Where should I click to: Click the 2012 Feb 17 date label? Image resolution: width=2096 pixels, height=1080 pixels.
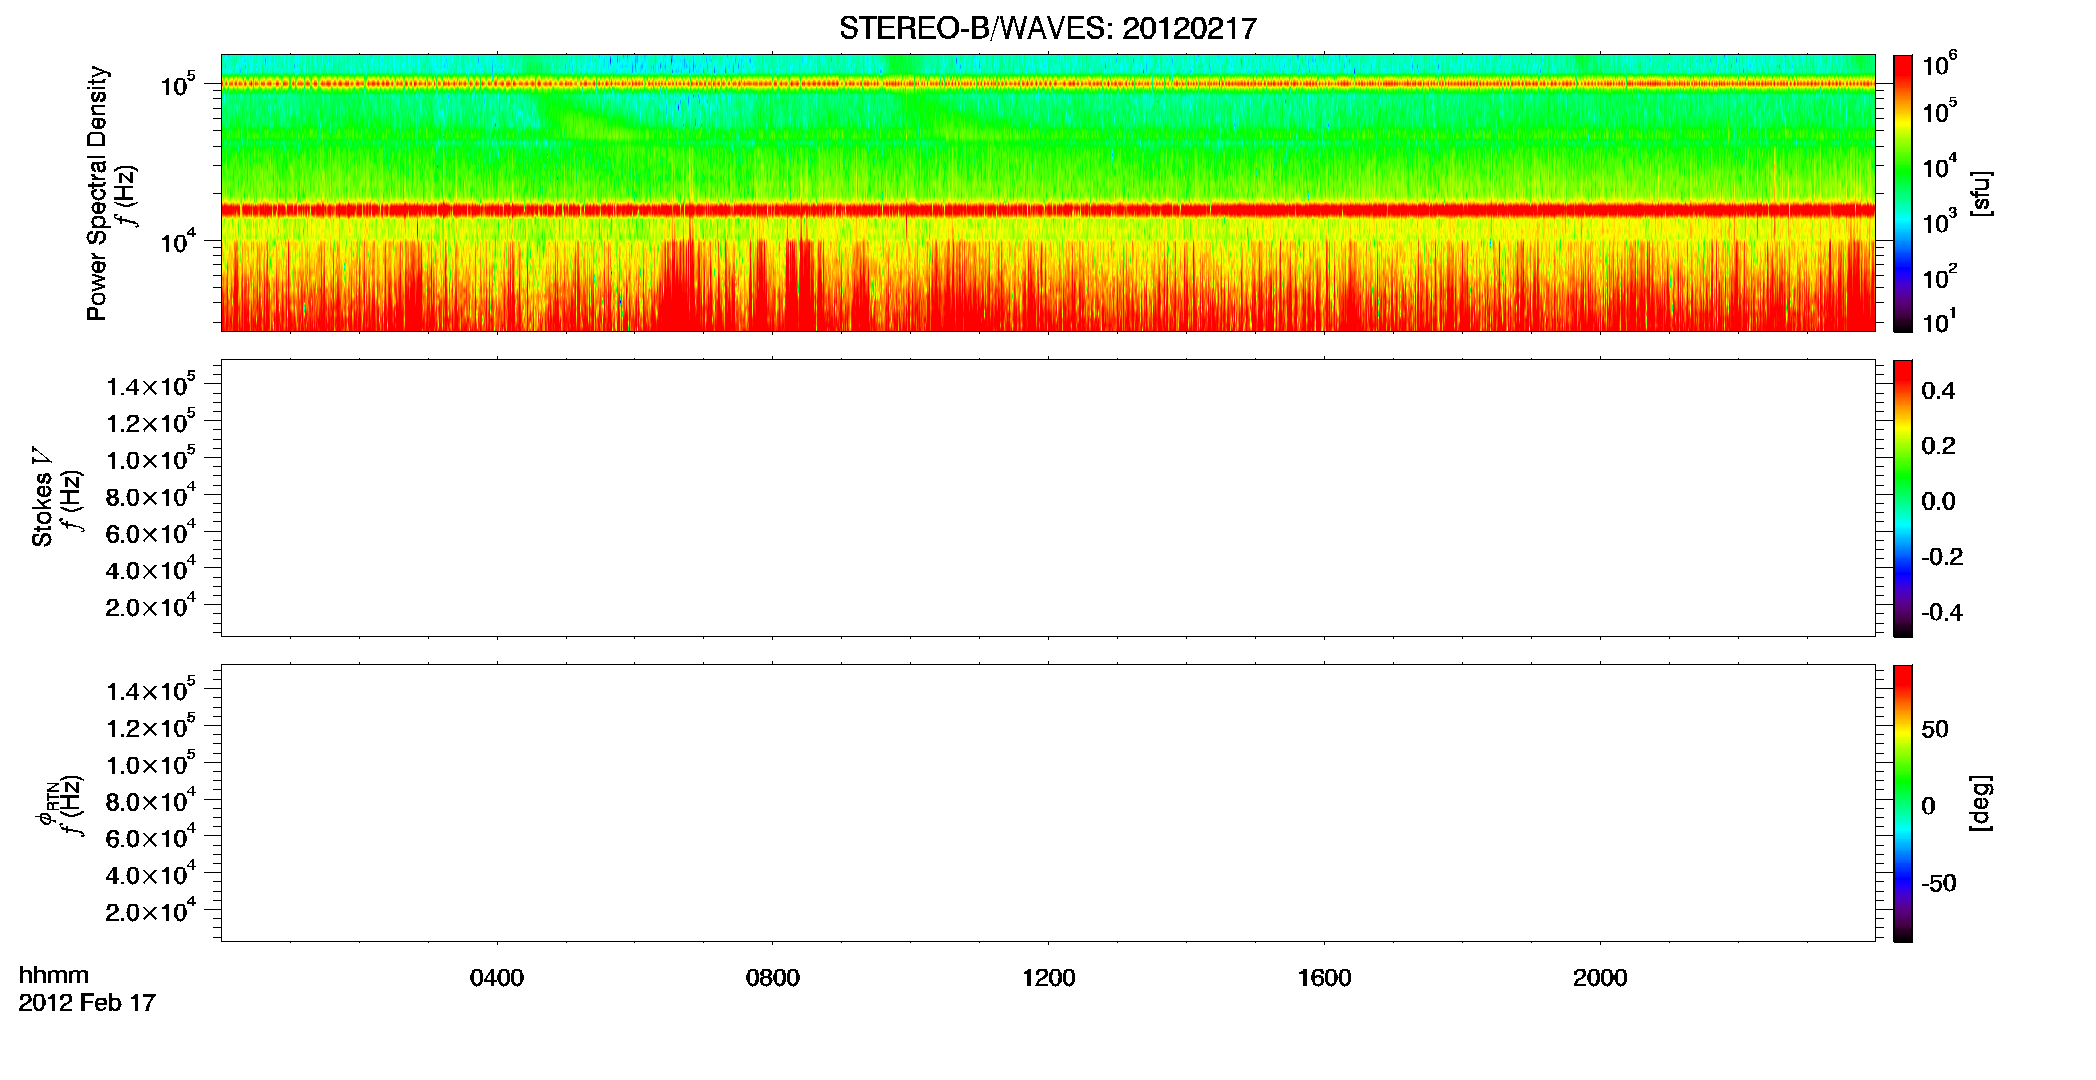coord(87,1003)
